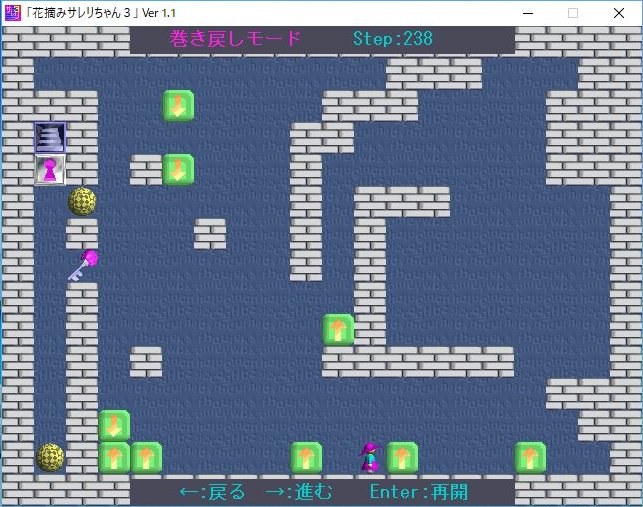The image size is (643, 507).
Task: Open the window icon menu in title bar
Action: (13, 13)
